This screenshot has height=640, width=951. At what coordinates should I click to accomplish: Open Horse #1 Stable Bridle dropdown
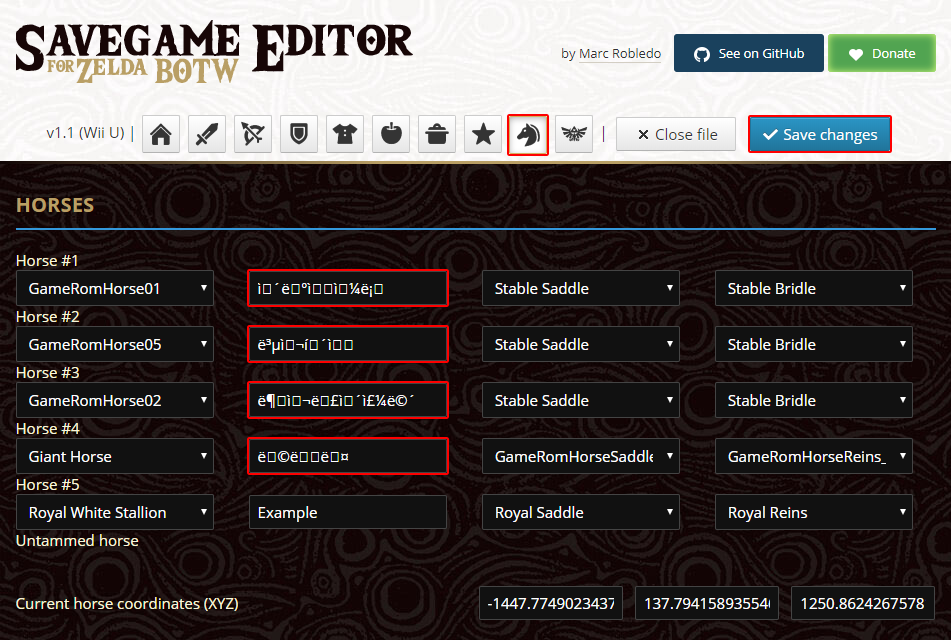click(813, 288)
